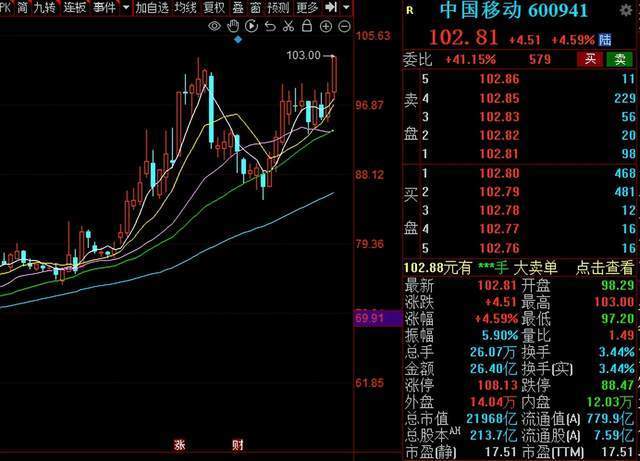Screen dimensions: 640x461
Task: Click the current price 102.81 headline
Action: (463, 38)
